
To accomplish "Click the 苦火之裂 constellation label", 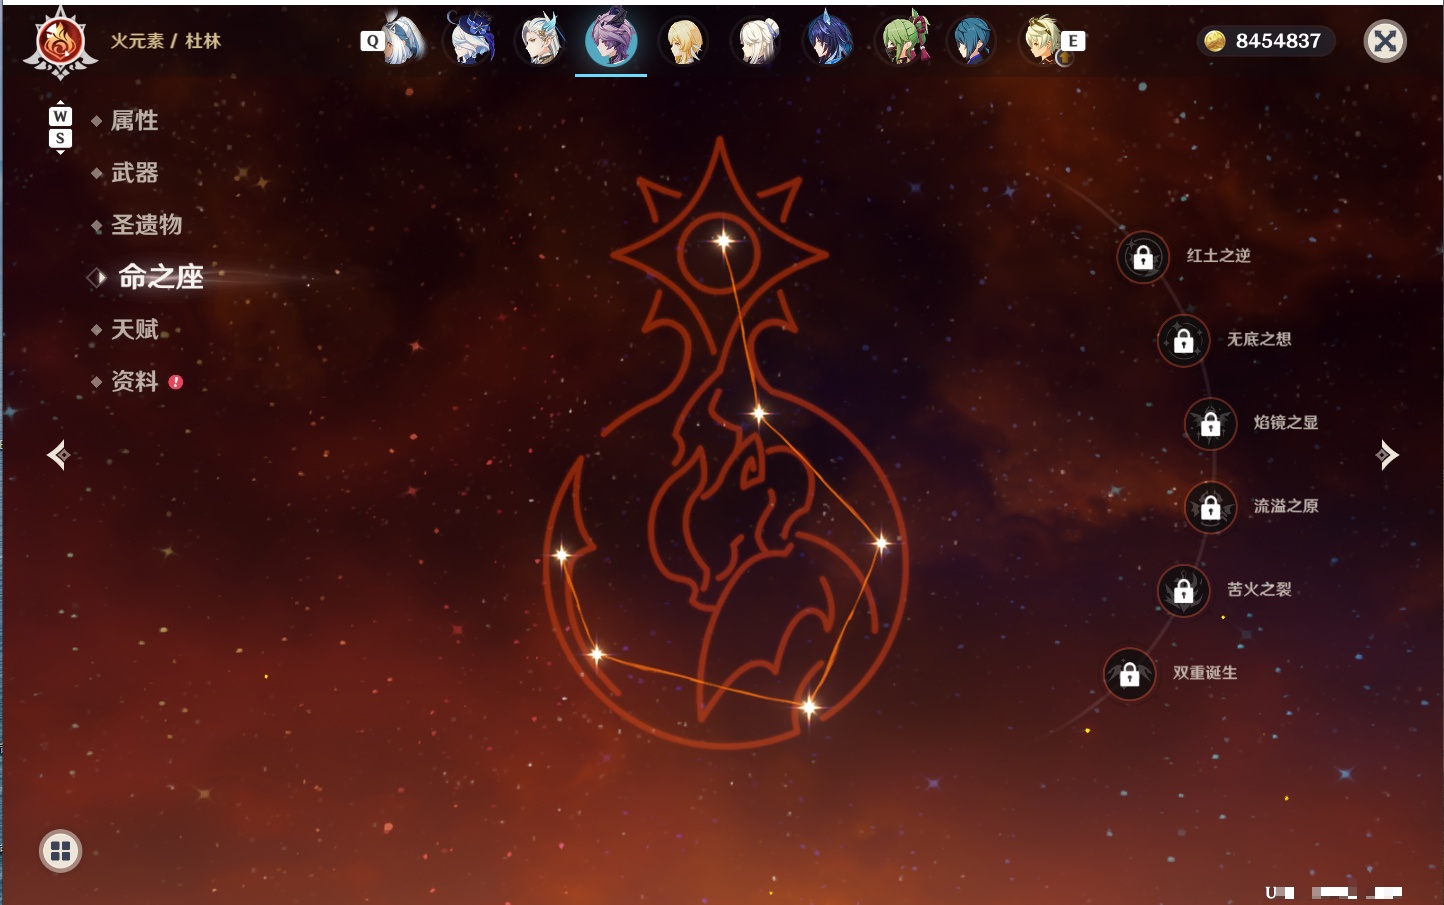I will pos(1259,590).
